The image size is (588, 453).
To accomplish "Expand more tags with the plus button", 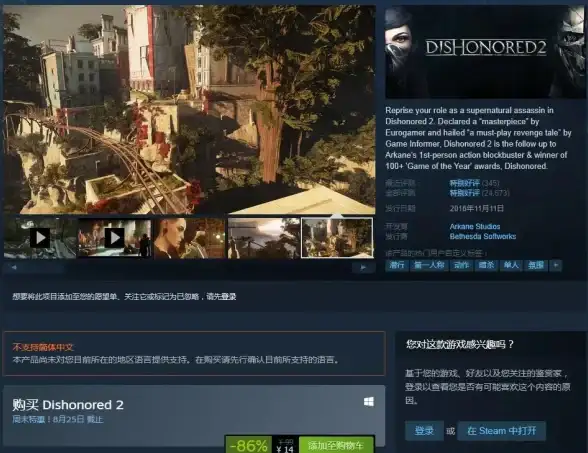I will point(556,265).
